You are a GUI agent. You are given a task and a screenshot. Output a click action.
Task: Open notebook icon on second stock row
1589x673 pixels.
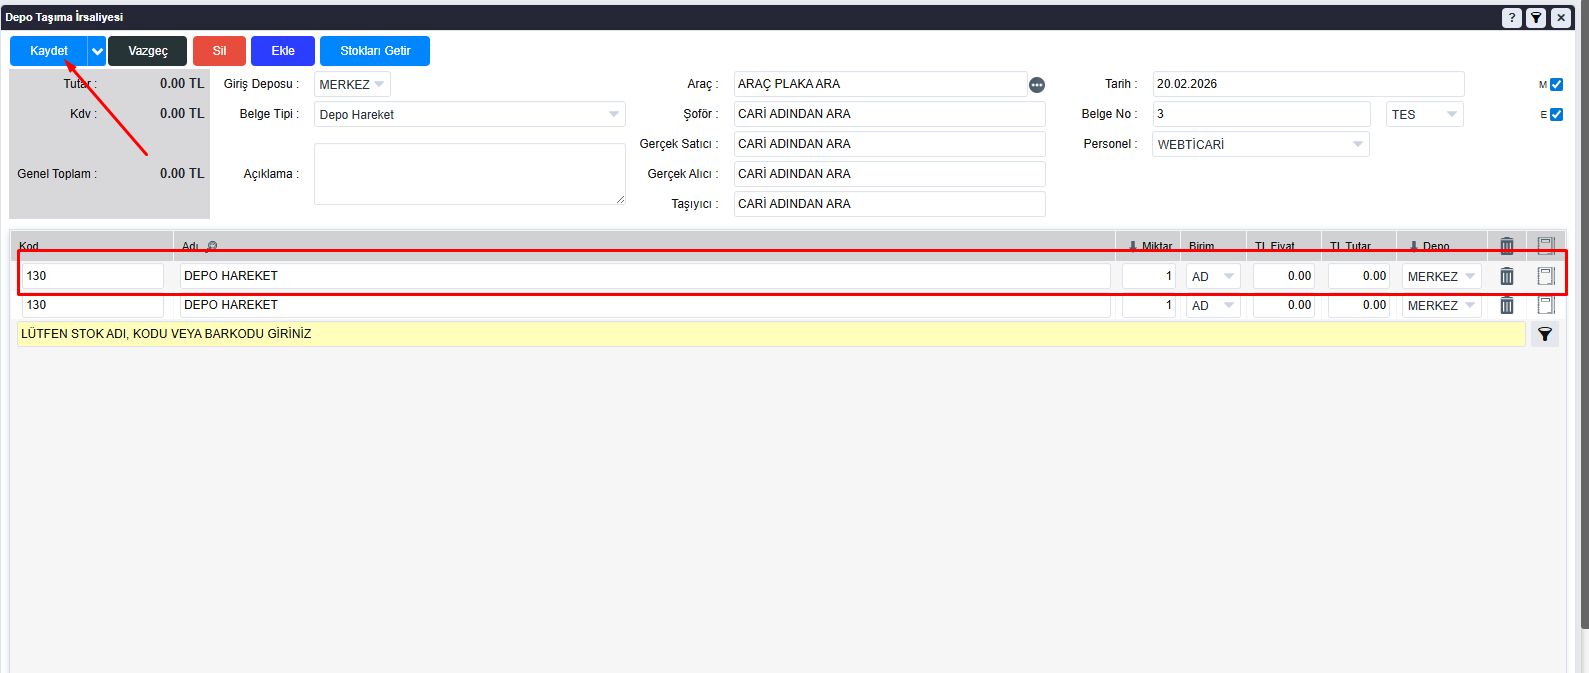tap(1545, 305)
